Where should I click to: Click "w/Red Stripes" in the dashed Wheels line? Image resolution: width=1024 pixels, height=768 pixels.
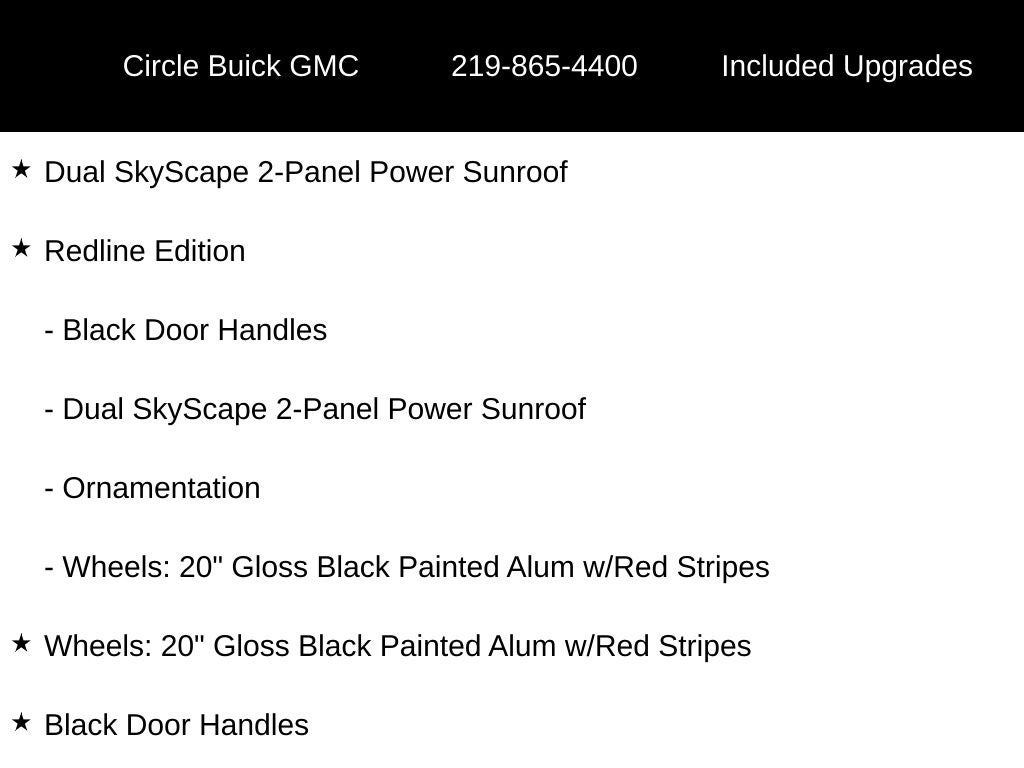[x=676, y=568]
